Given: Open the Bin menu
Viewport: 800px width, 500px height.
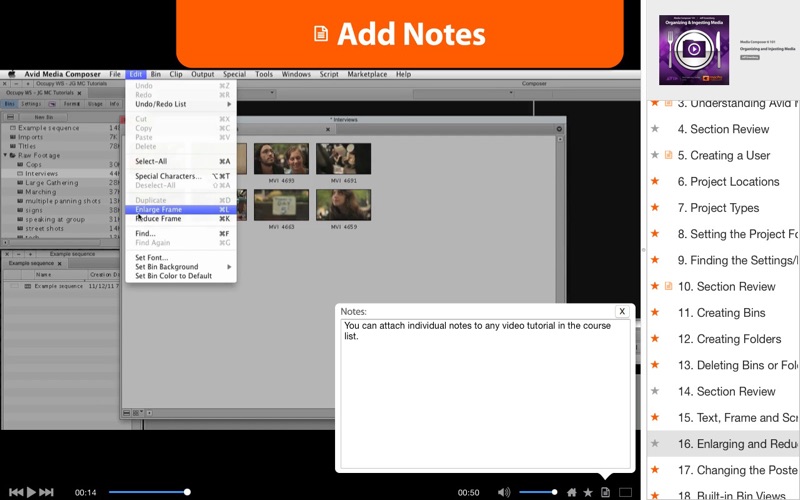Looking at the screenshot, I should click(156, 74).
